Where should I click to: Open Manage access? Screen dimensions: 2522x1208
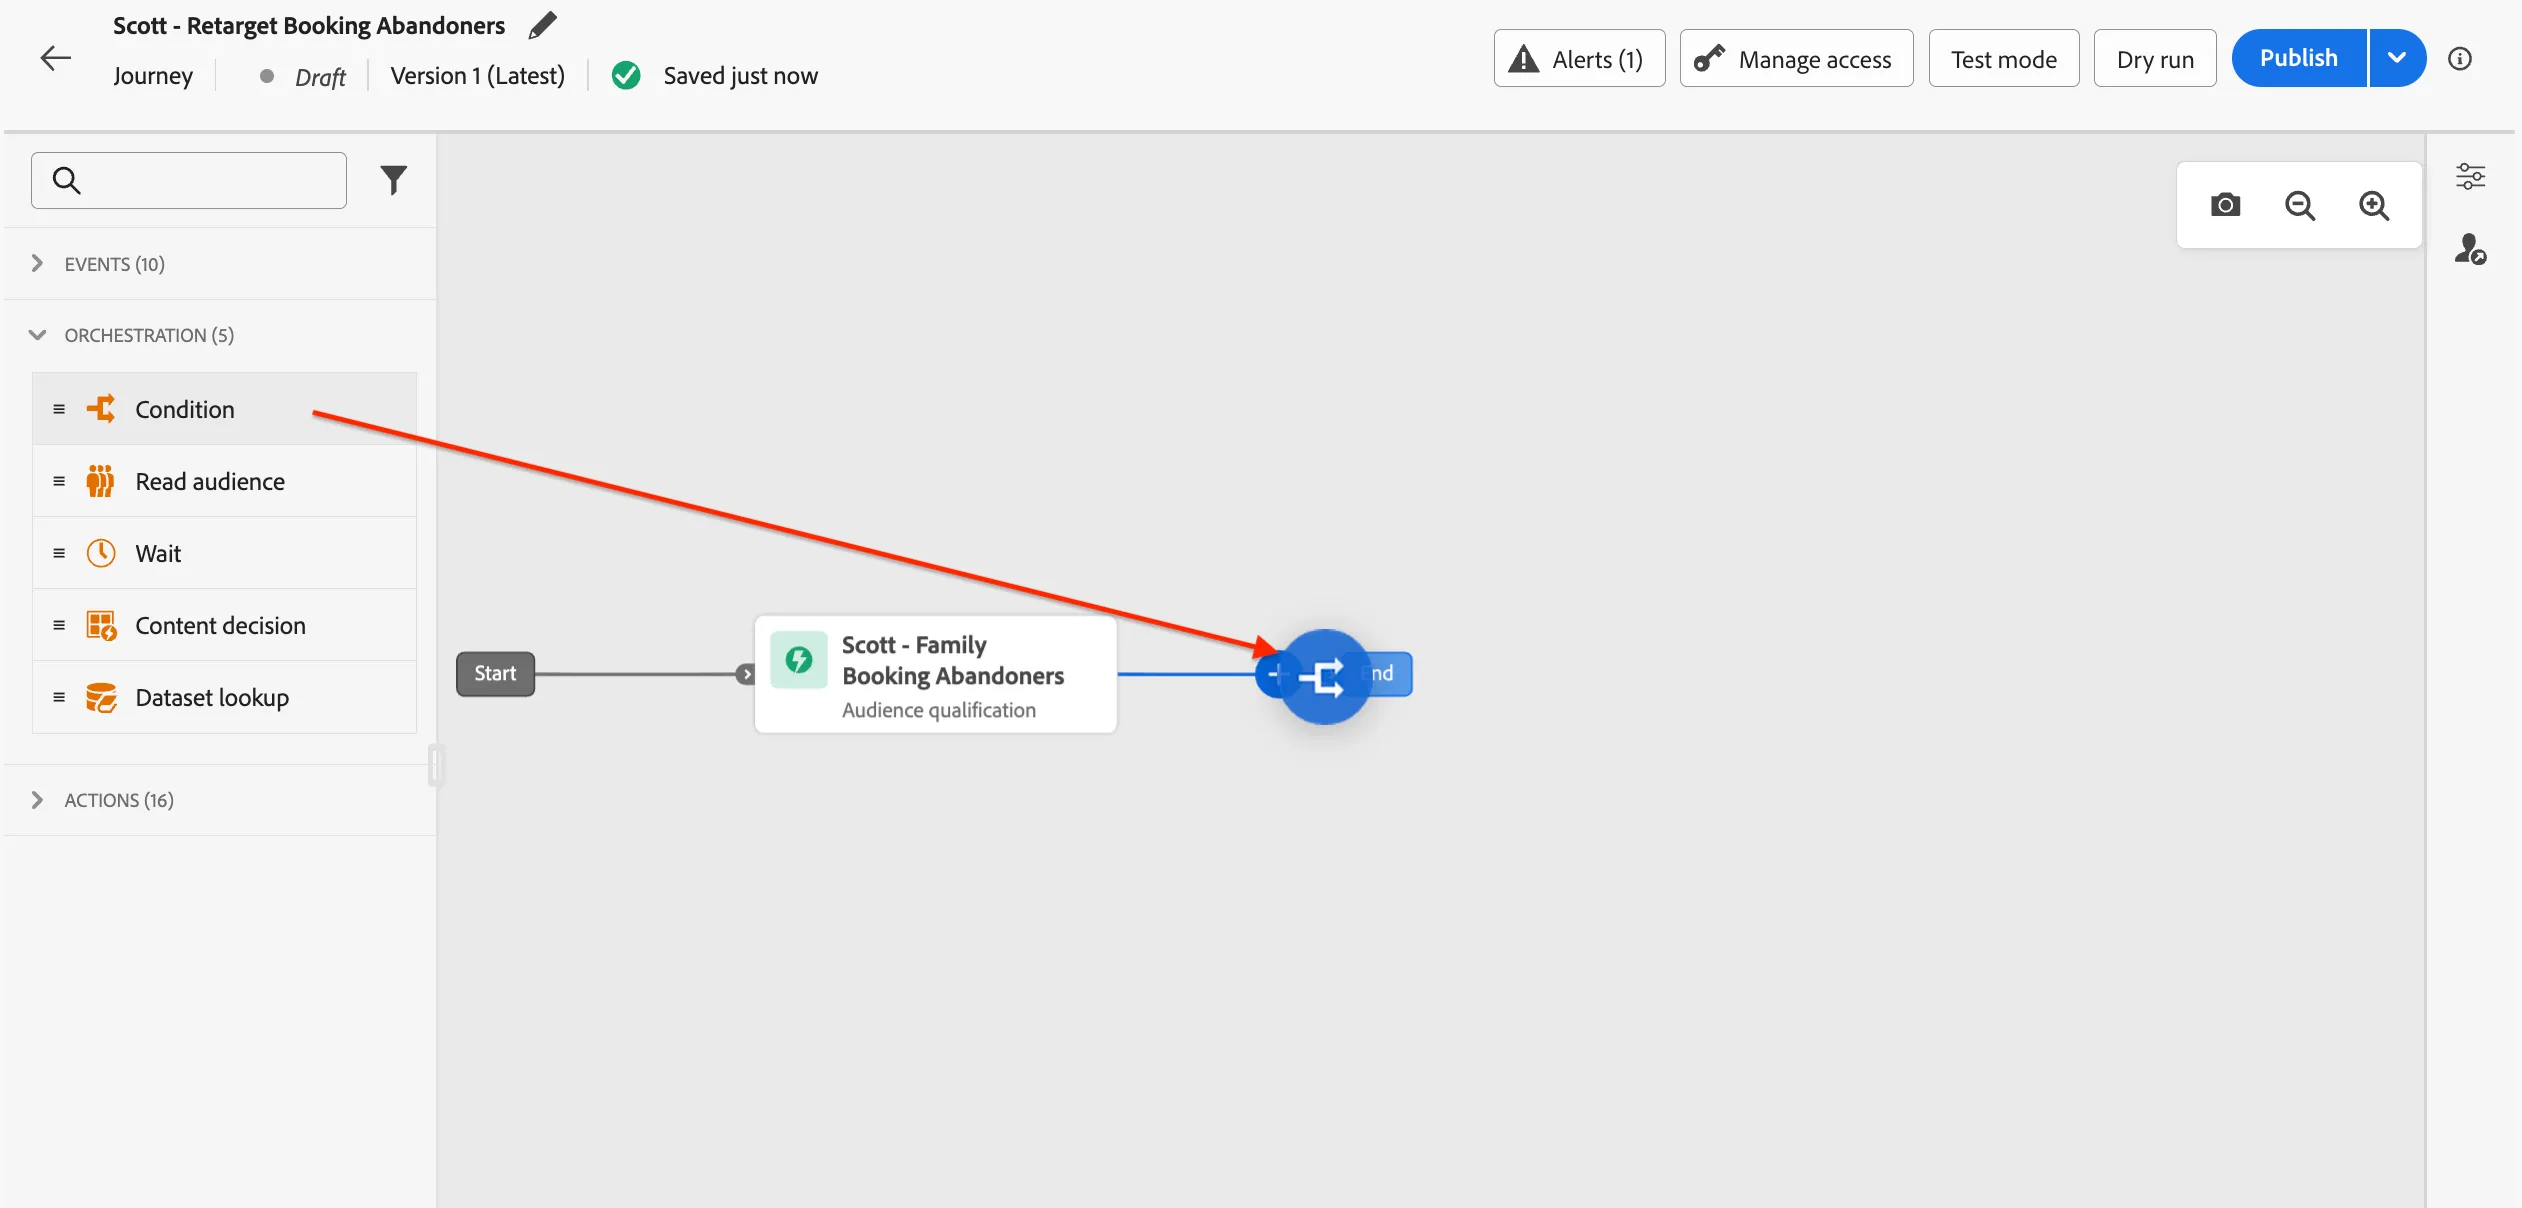1796,59
